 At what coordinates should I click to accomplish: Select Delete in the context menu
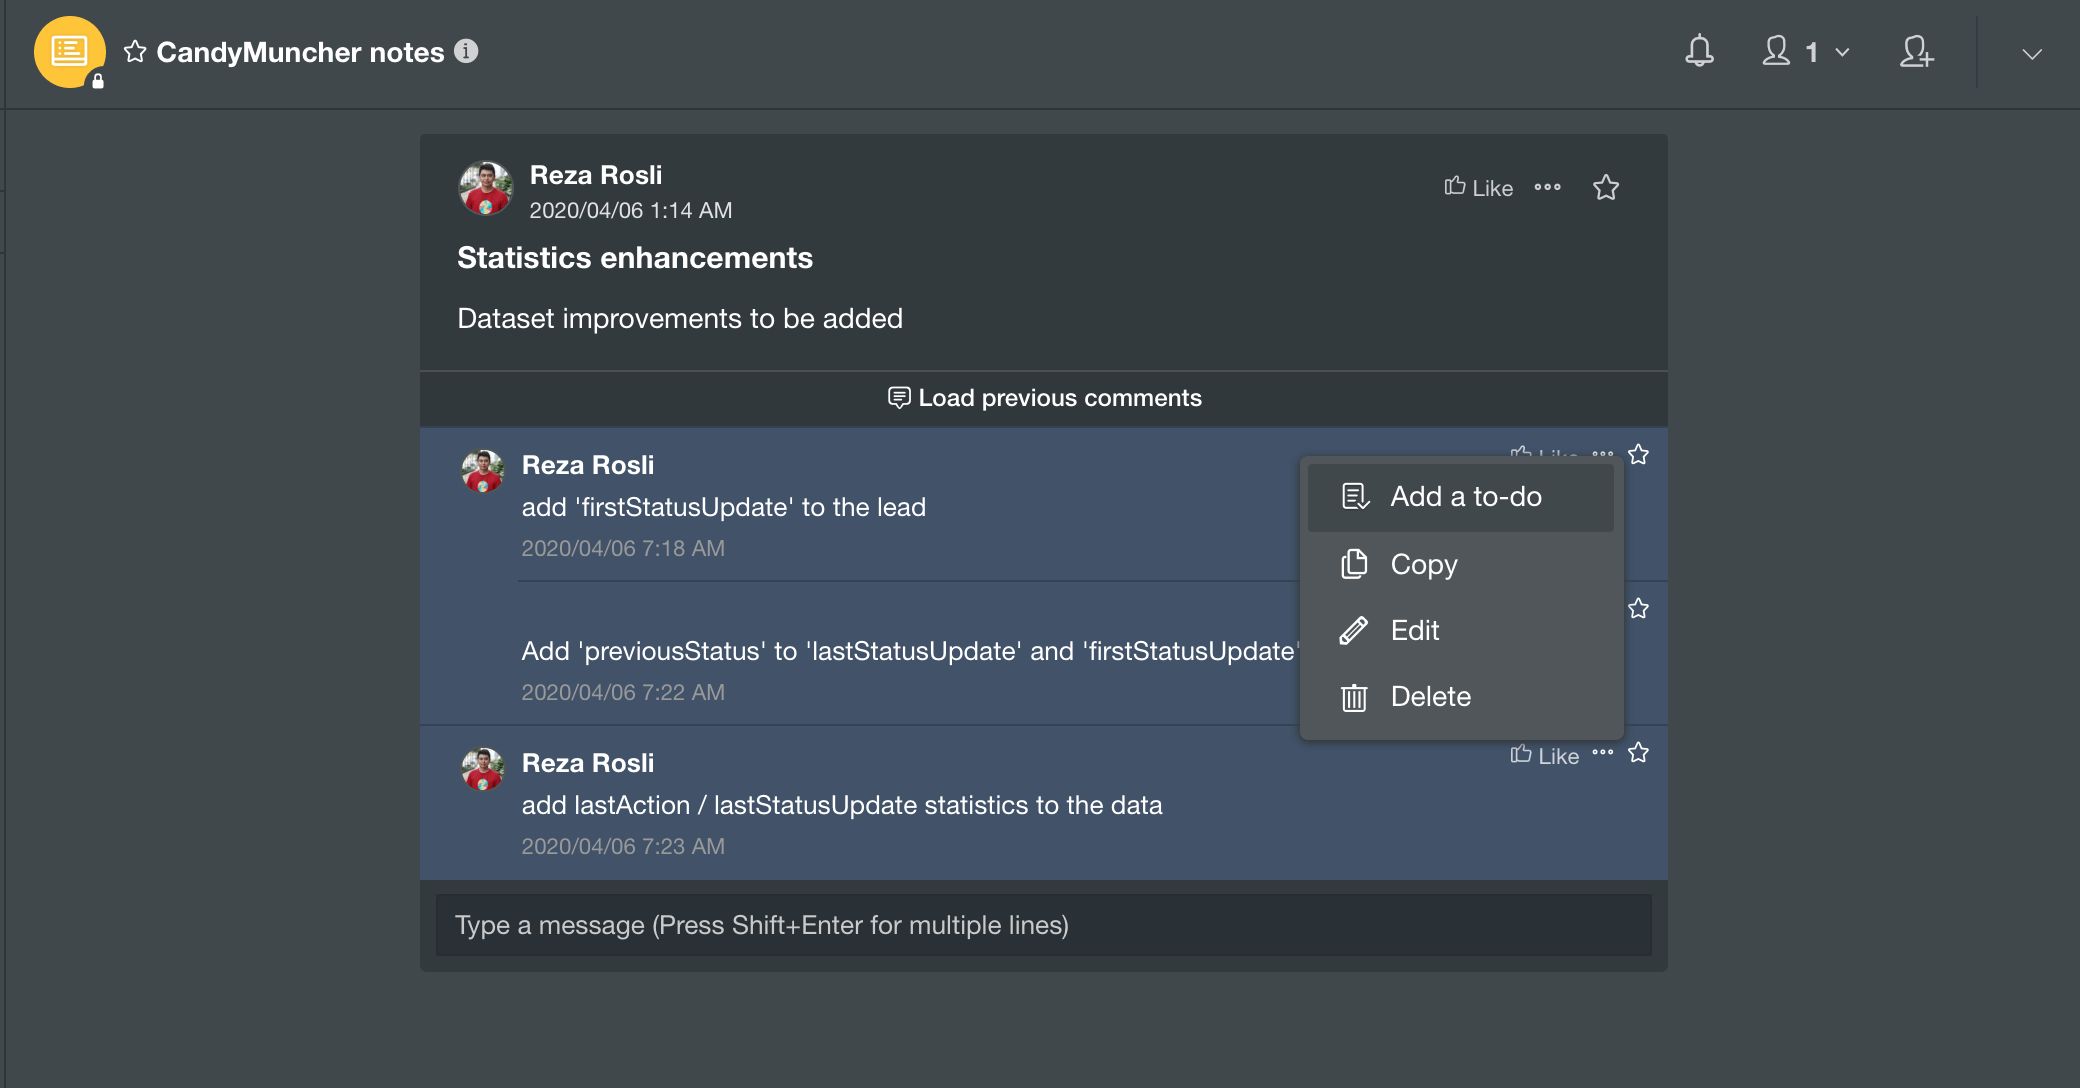pos(1430,696)
